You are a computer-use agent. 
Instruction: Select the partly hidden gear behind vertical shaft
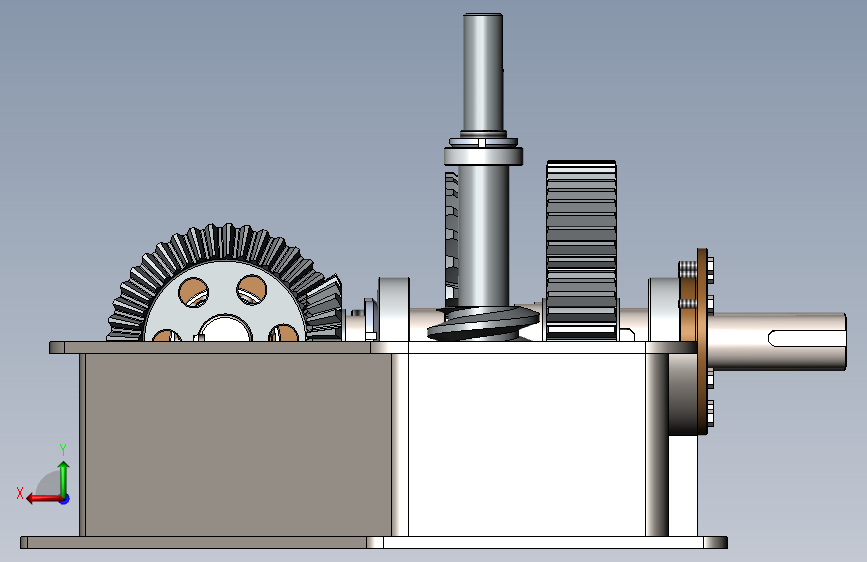tap(452, 238)
